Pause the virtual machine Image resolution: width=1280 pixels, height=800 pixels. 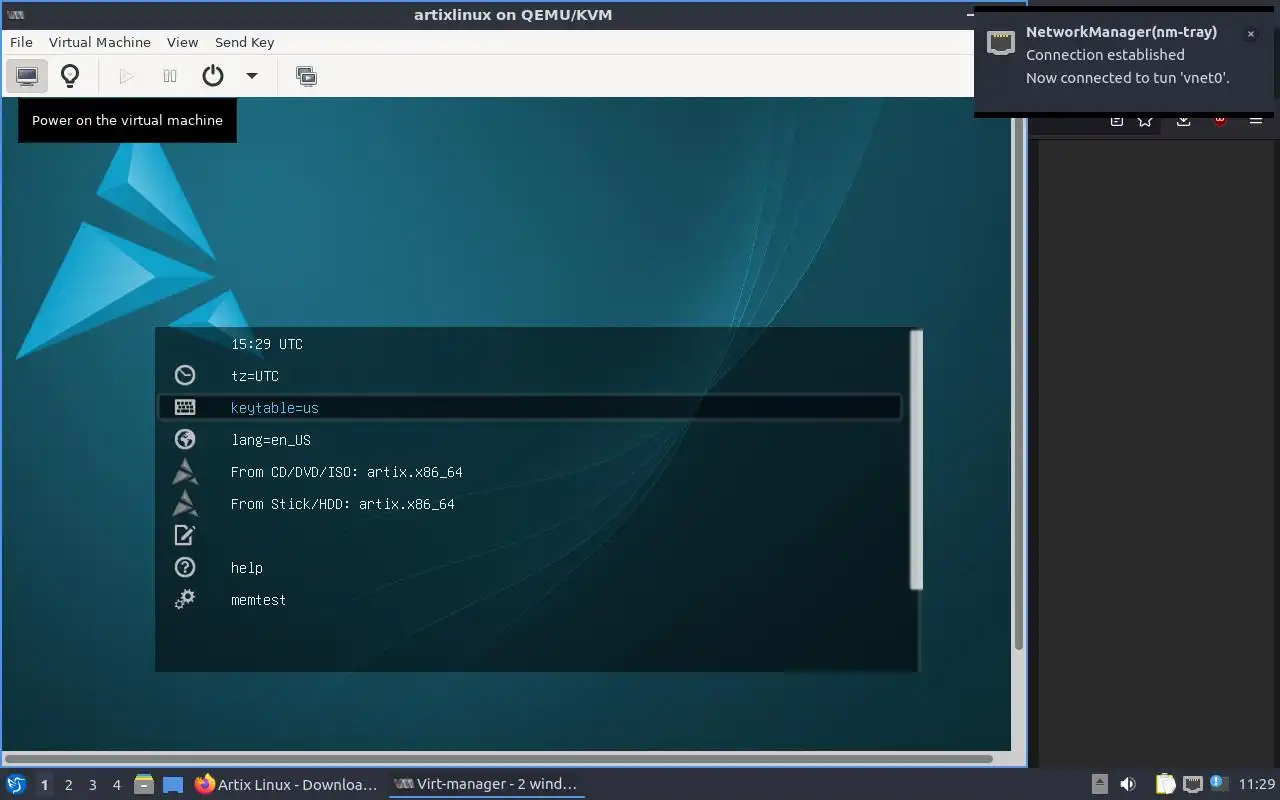click(x=170, y=76)
